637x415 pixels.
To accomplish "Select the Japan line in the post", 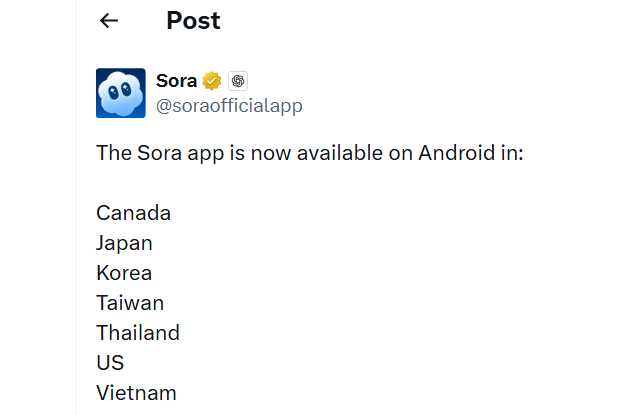I will pos(124,243).
